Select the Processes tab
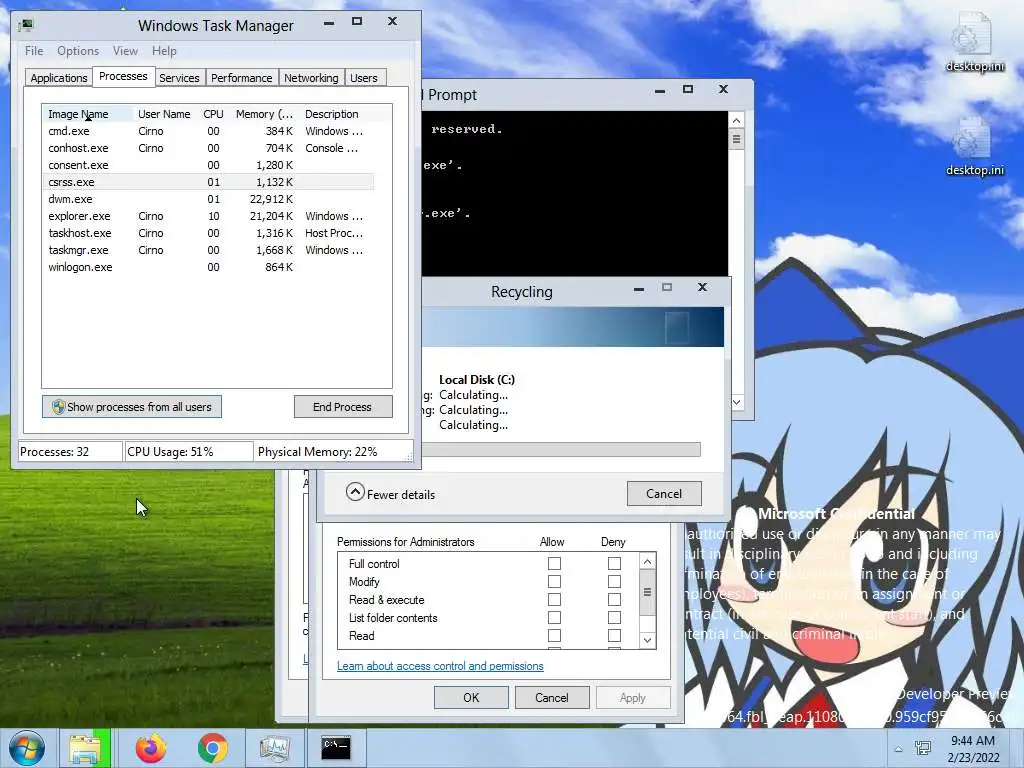 [123, 76]
